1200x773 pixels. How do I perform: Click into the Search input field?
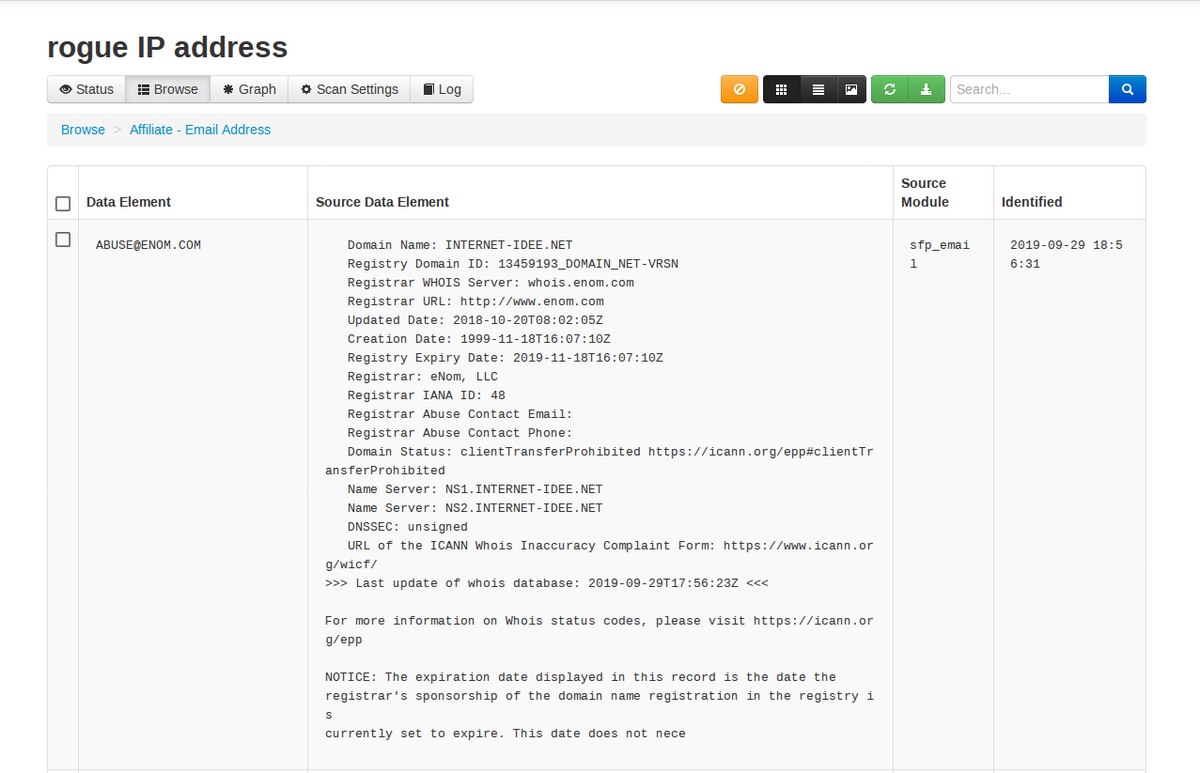[x=1029, y=89]
